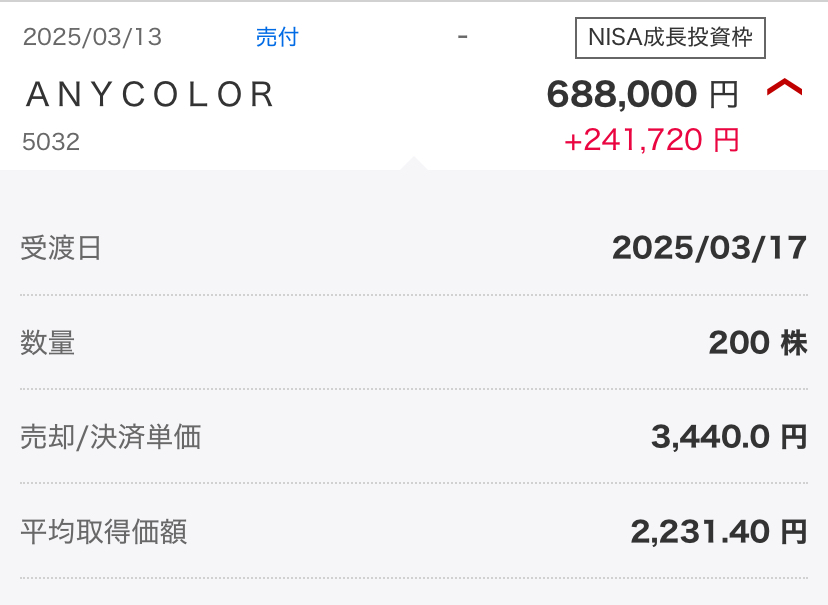Tap the blue 売付 trade type label
This screenshot has width=828, height=605.
pos(277,38)
